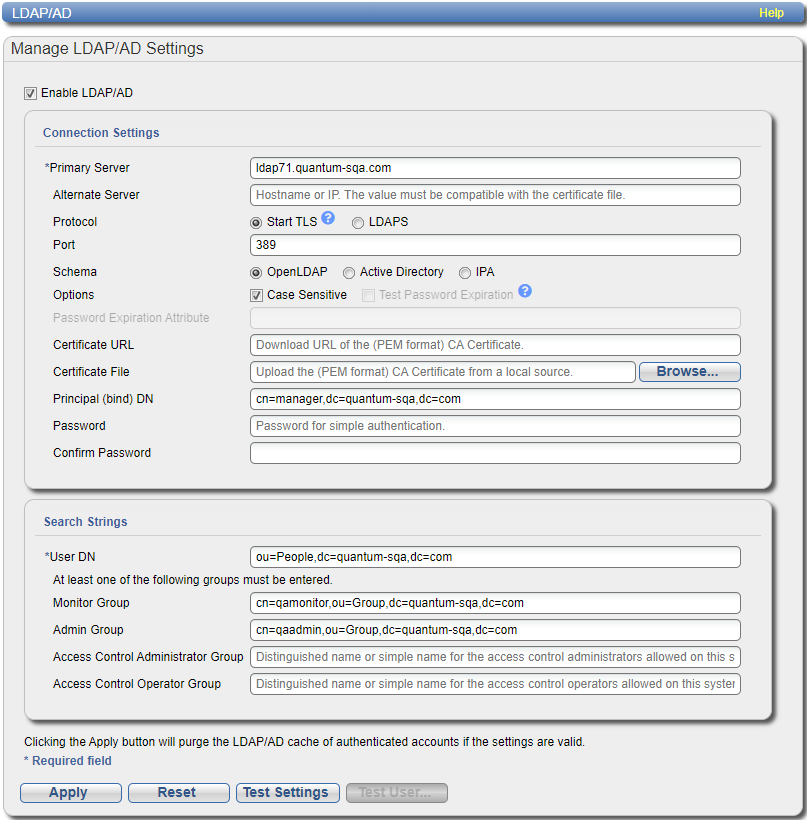
Task: Click the Certificate URL text box
Action: [495, 345]
